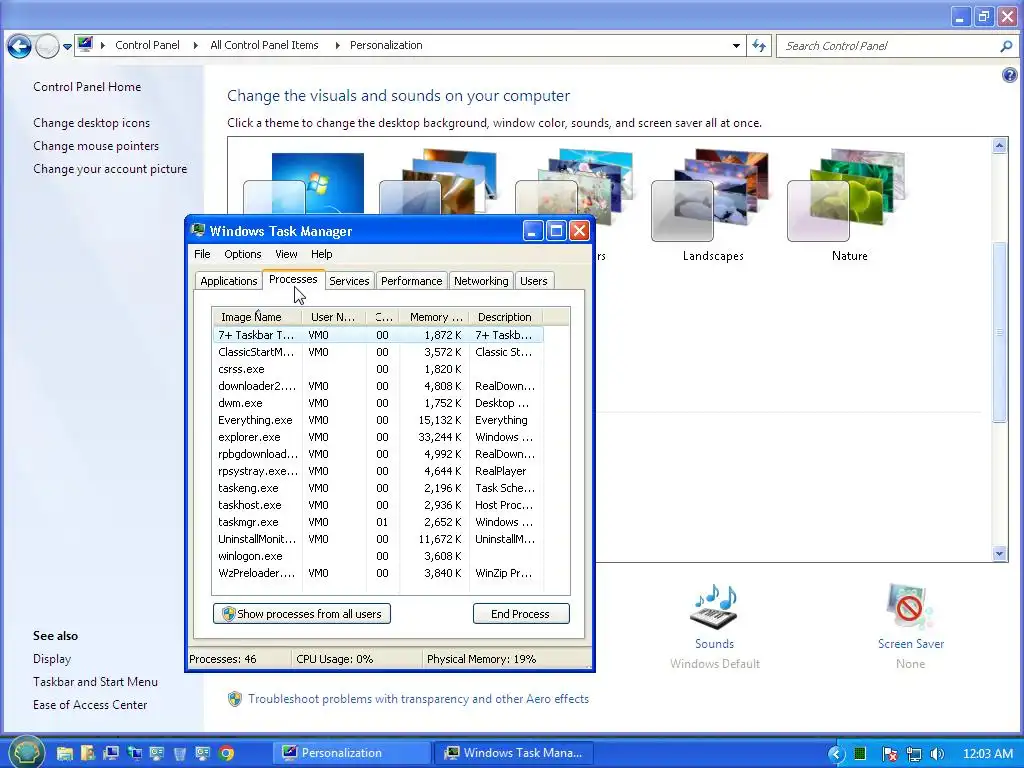Select winlogon.exe process row
Viewport: 1024px width, 768px height.
pyautogui.click(x=378, y=556)
